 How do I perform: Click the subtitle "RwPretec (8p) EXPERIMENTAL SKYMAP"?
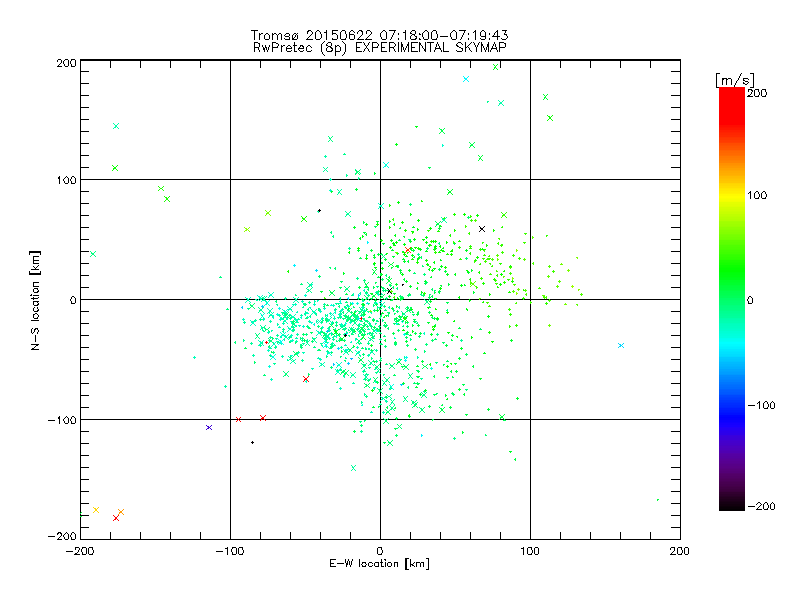[379, 47]
